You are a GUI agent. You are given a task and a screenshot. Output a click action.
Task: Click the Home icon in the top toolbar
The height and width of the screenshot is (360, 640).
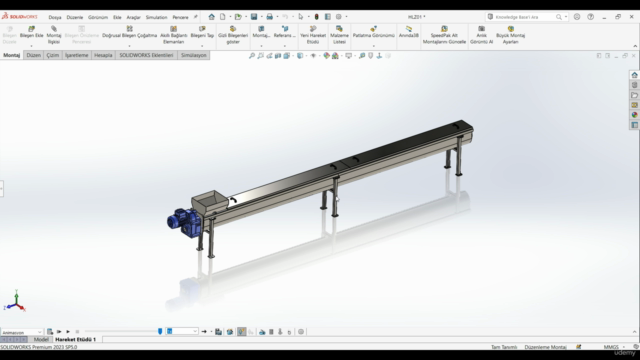pyautogui.click(x=211, y=17)
